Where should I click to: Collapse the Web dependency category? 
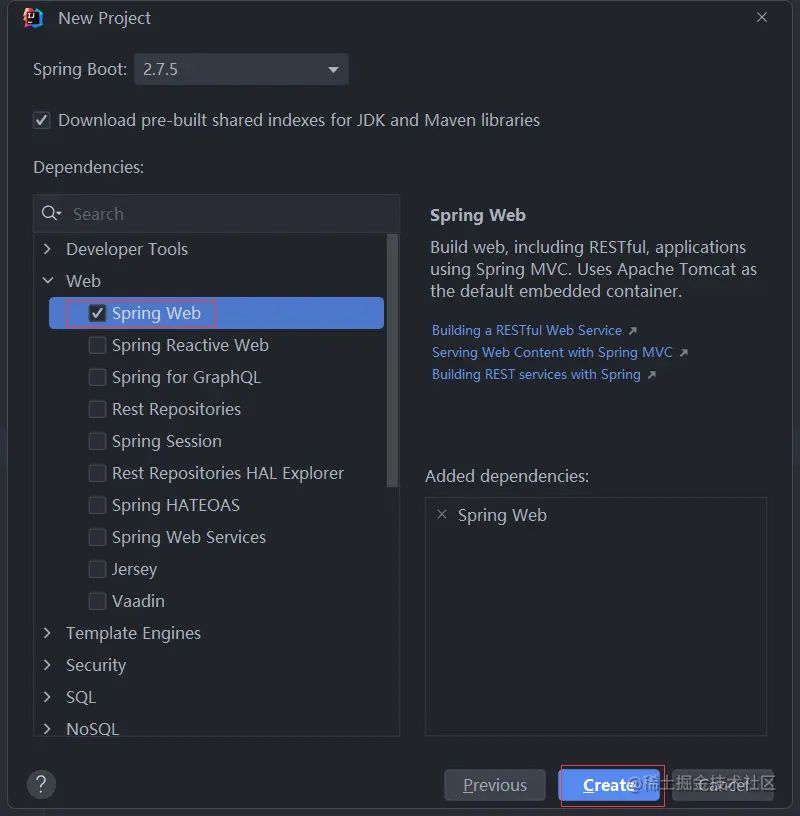tap(47, 281)
